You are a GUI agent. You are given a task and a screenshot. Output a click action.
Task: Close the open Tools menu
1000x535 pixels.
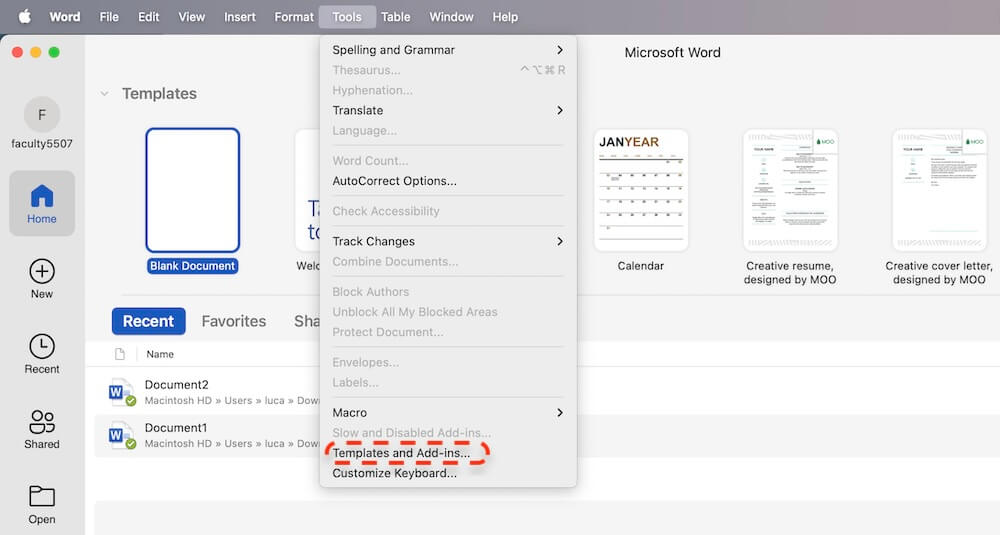coord(347,17)
